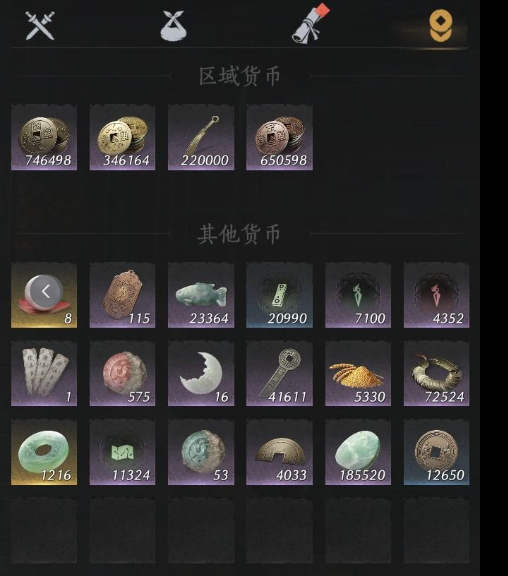
Task: Select the green map emblem showing 11324
Action: point(122,452)
